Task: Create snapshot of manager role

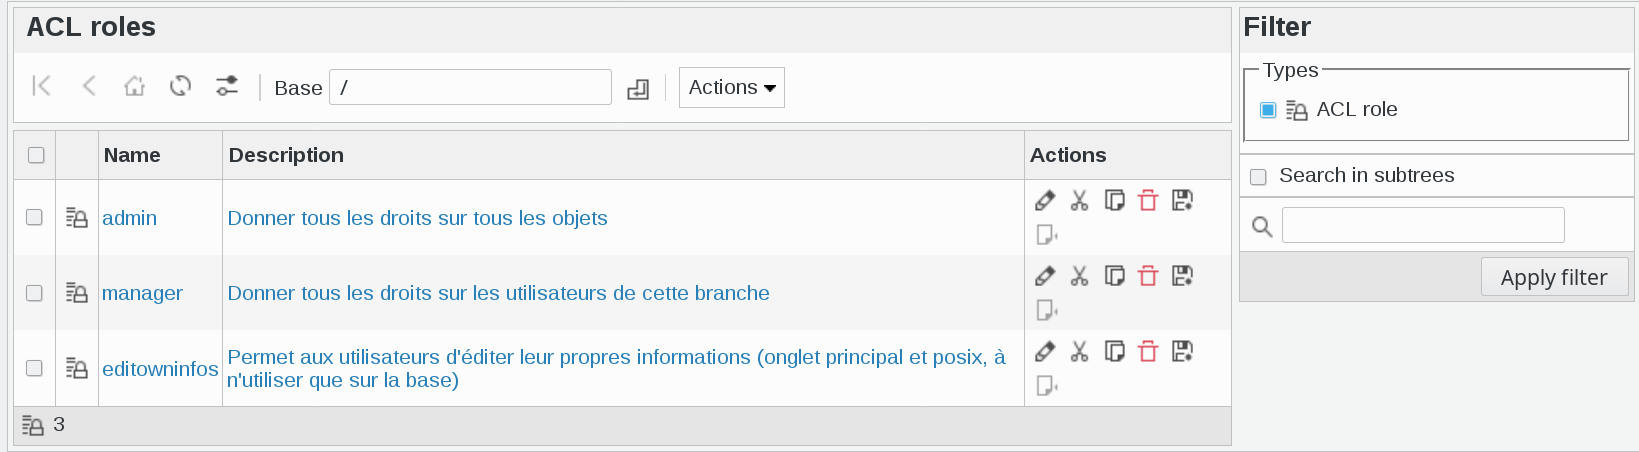Action: click(1182, 275)
